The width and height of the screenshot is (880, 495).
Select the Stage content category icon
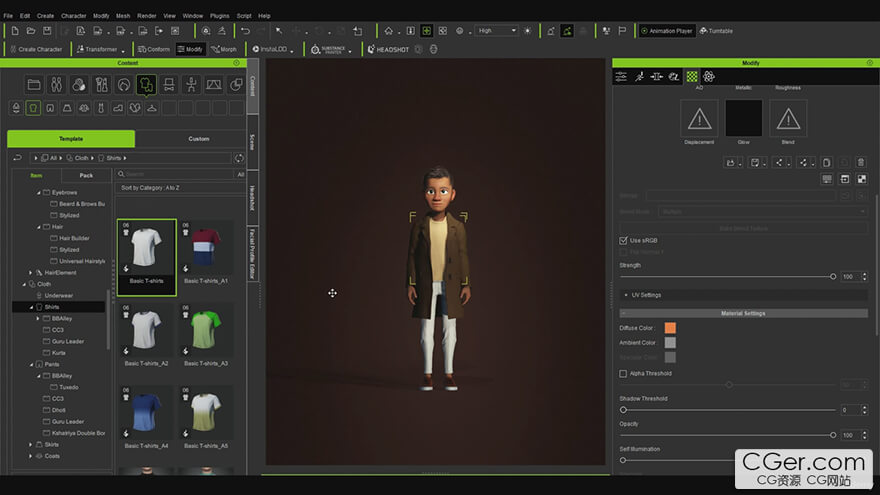coord(213,85)
